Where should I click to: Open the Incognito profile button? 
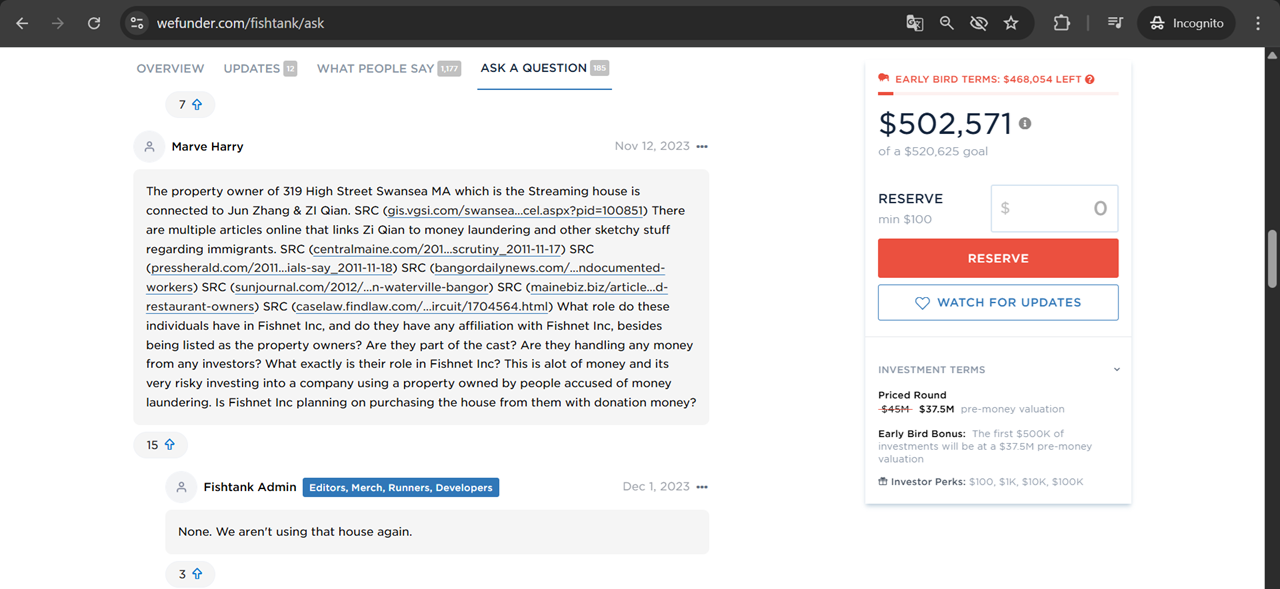tap(1186, 23)
